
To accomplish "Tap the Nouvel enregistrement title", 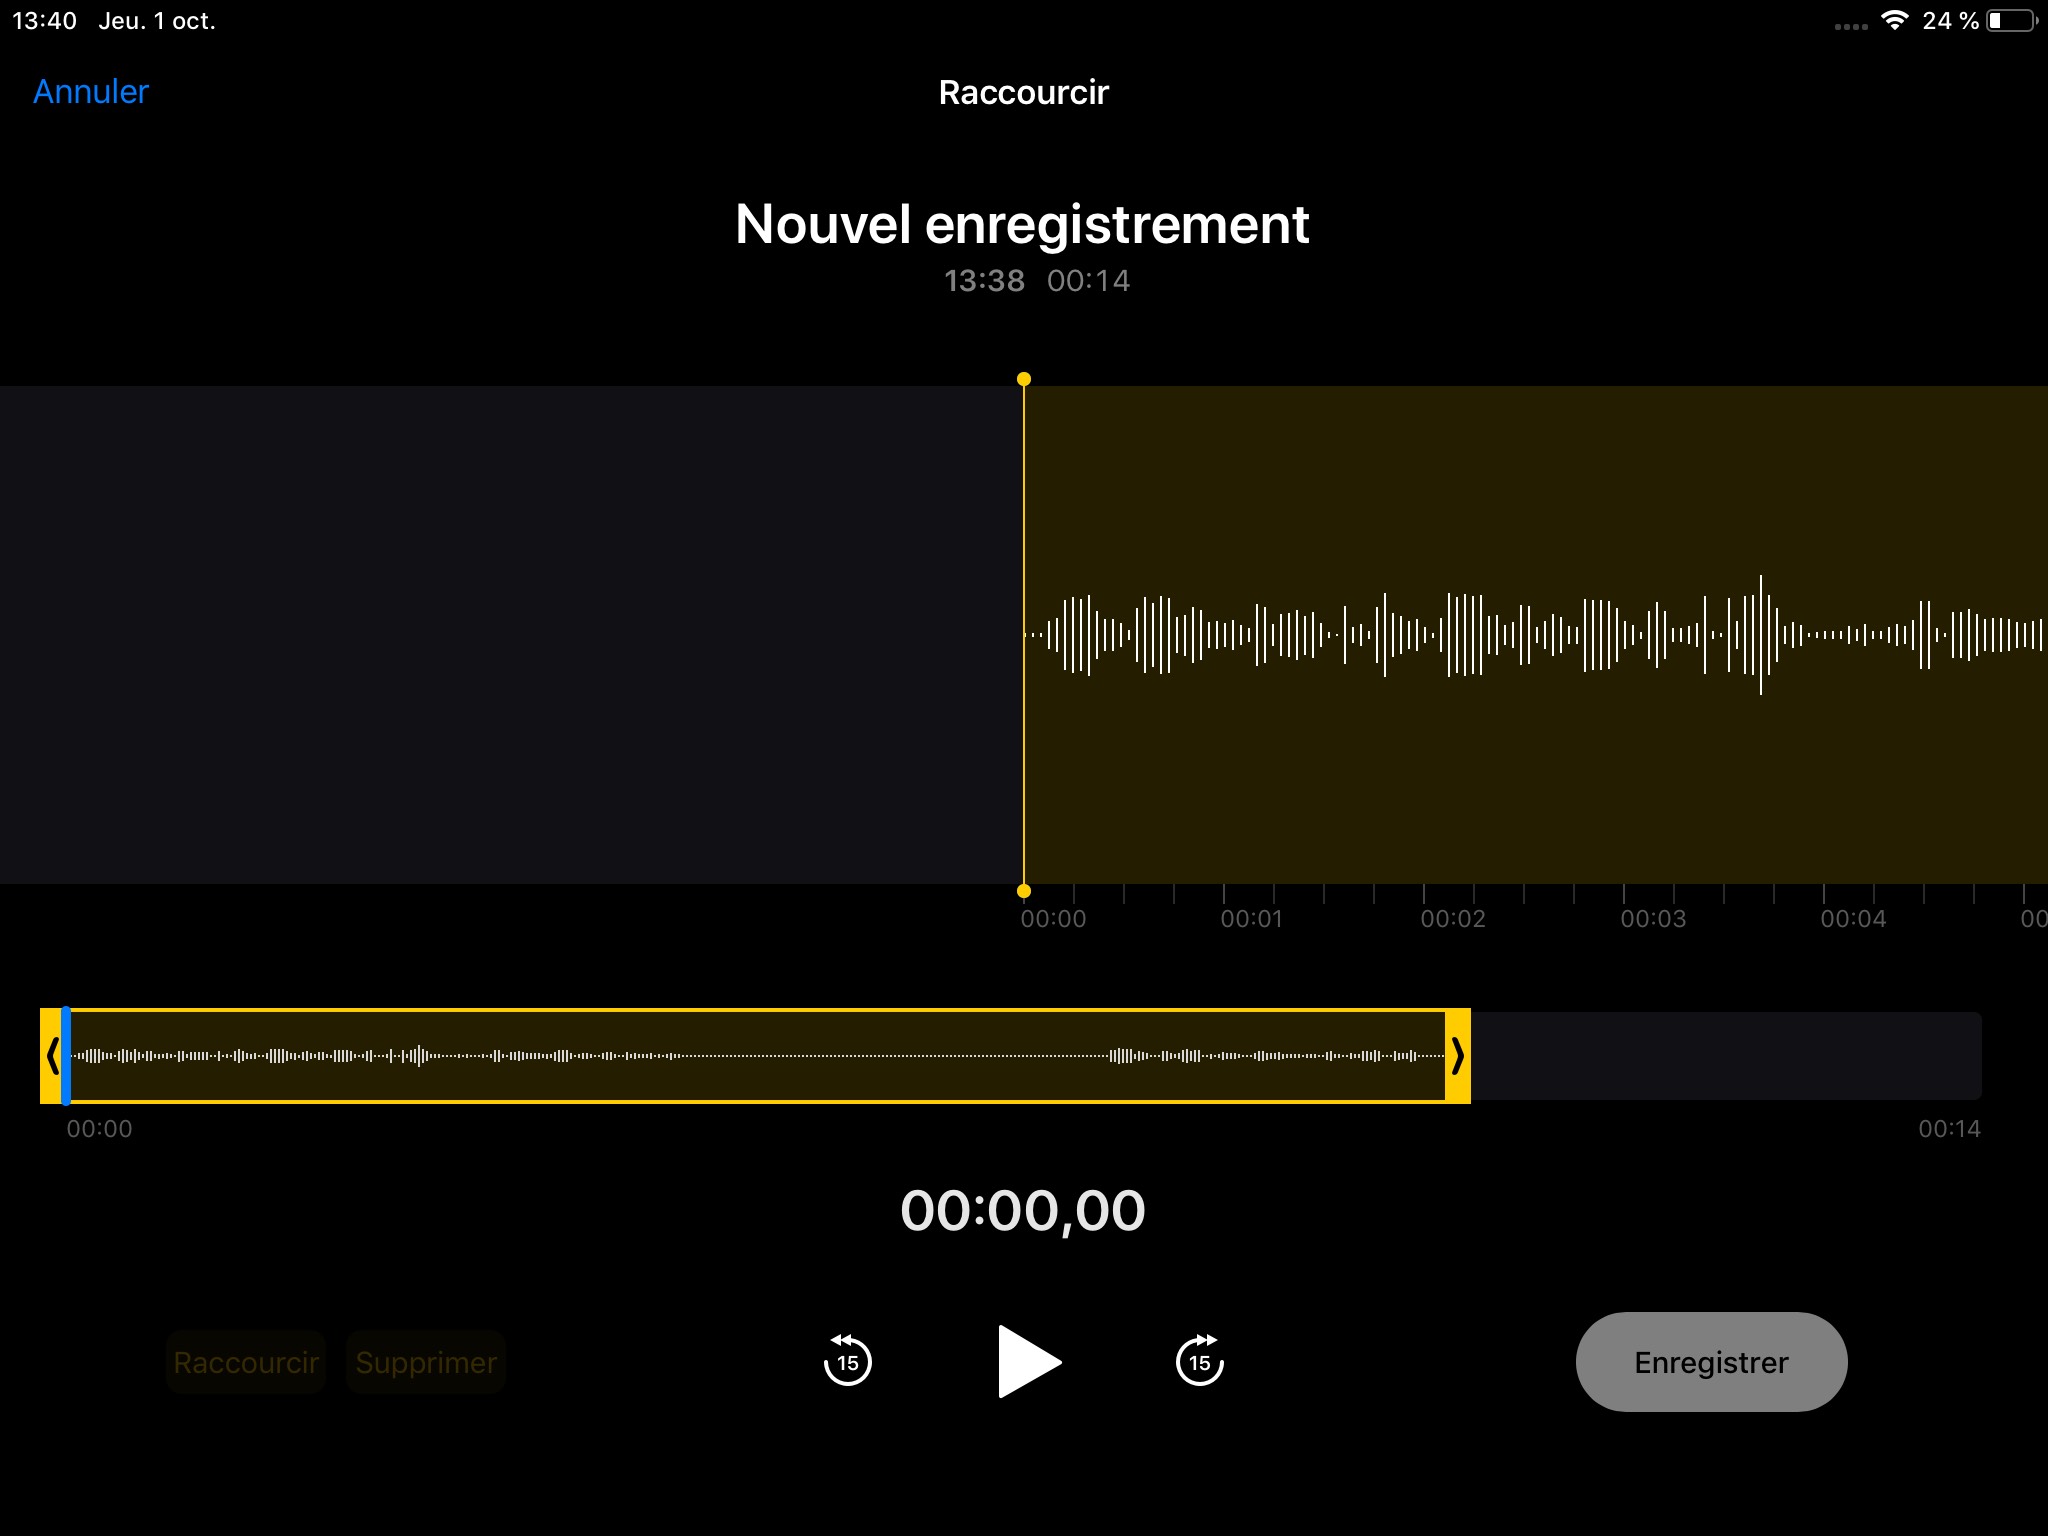I will (x=1022, y=224).
